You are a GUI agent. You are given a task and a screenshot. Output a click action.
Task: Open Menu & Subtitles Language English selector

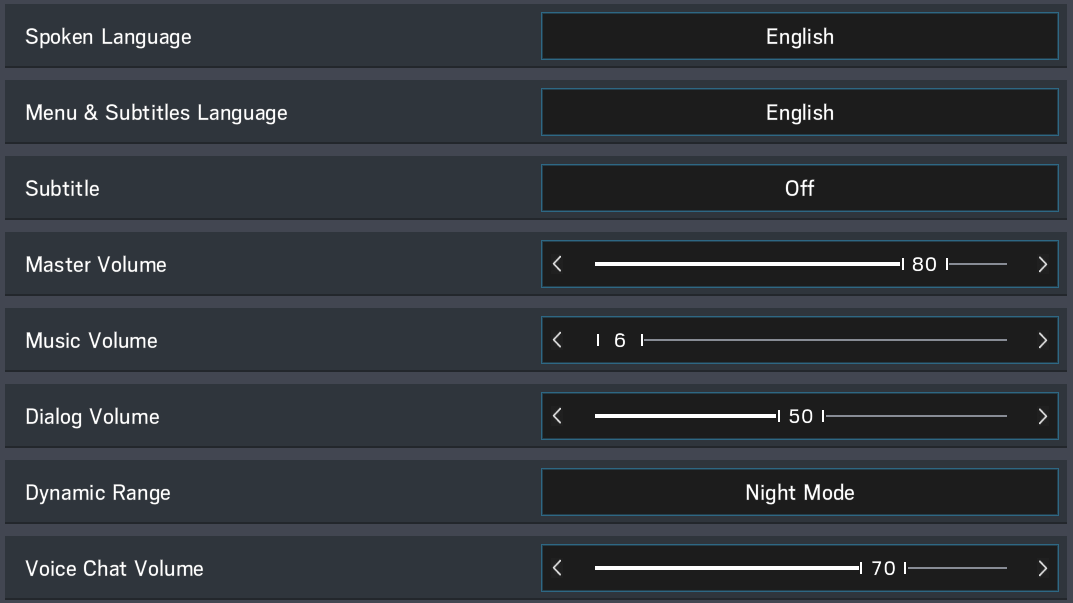pos(799,113)
